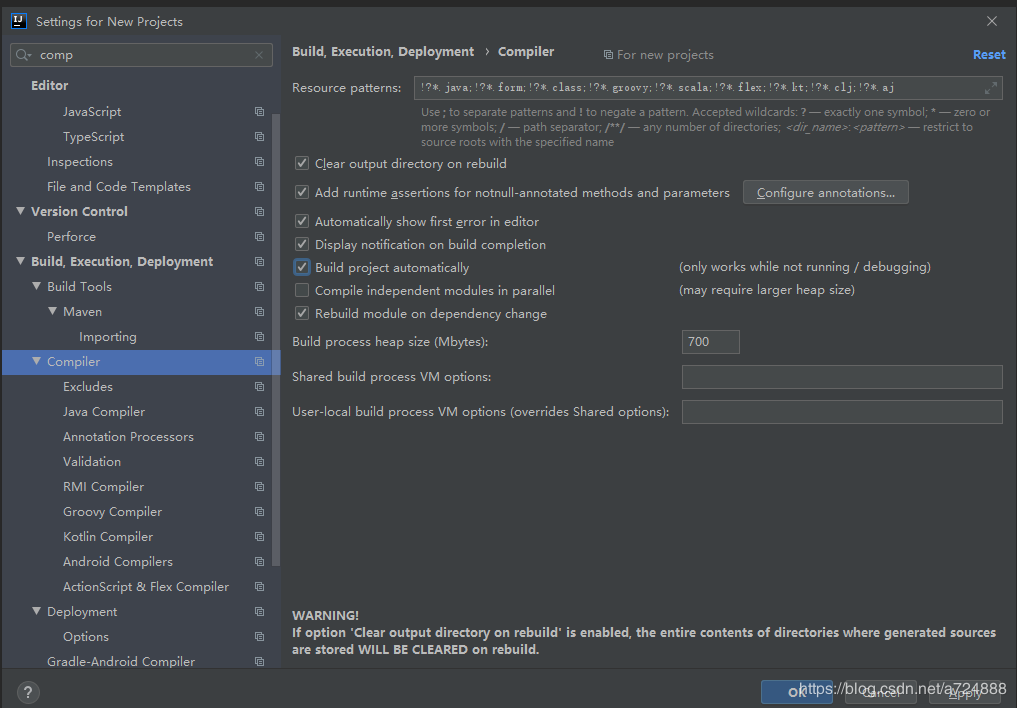Image resolution: width=1017 pixels, height=708 pixels.
Task: Click the per-project icon beside Excludes
Action: pos(259,386)
